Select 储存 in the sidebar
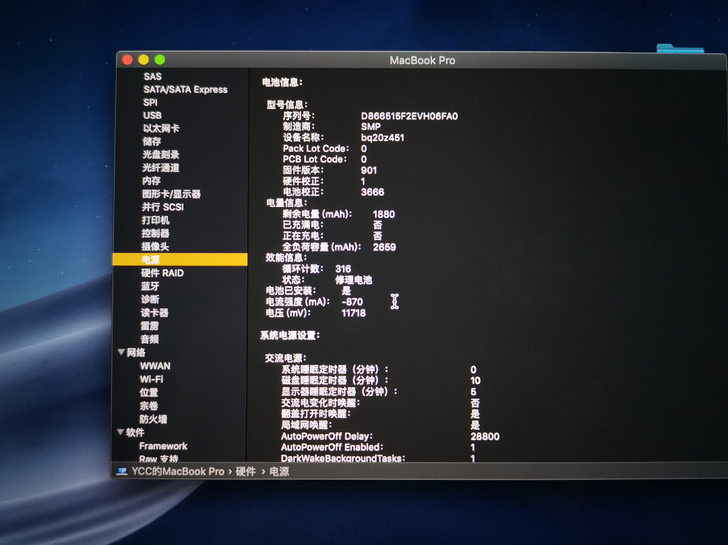 (151, 141)
